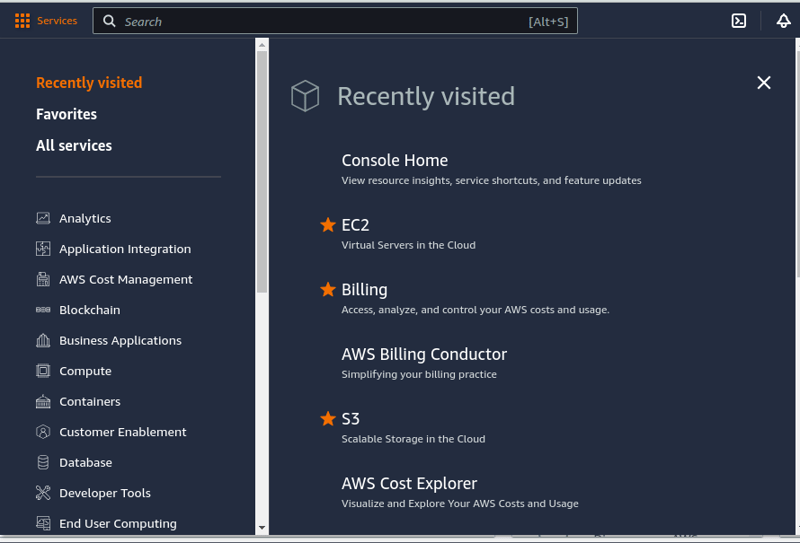Open the Billing service link
800x543 pixels.
364,290
